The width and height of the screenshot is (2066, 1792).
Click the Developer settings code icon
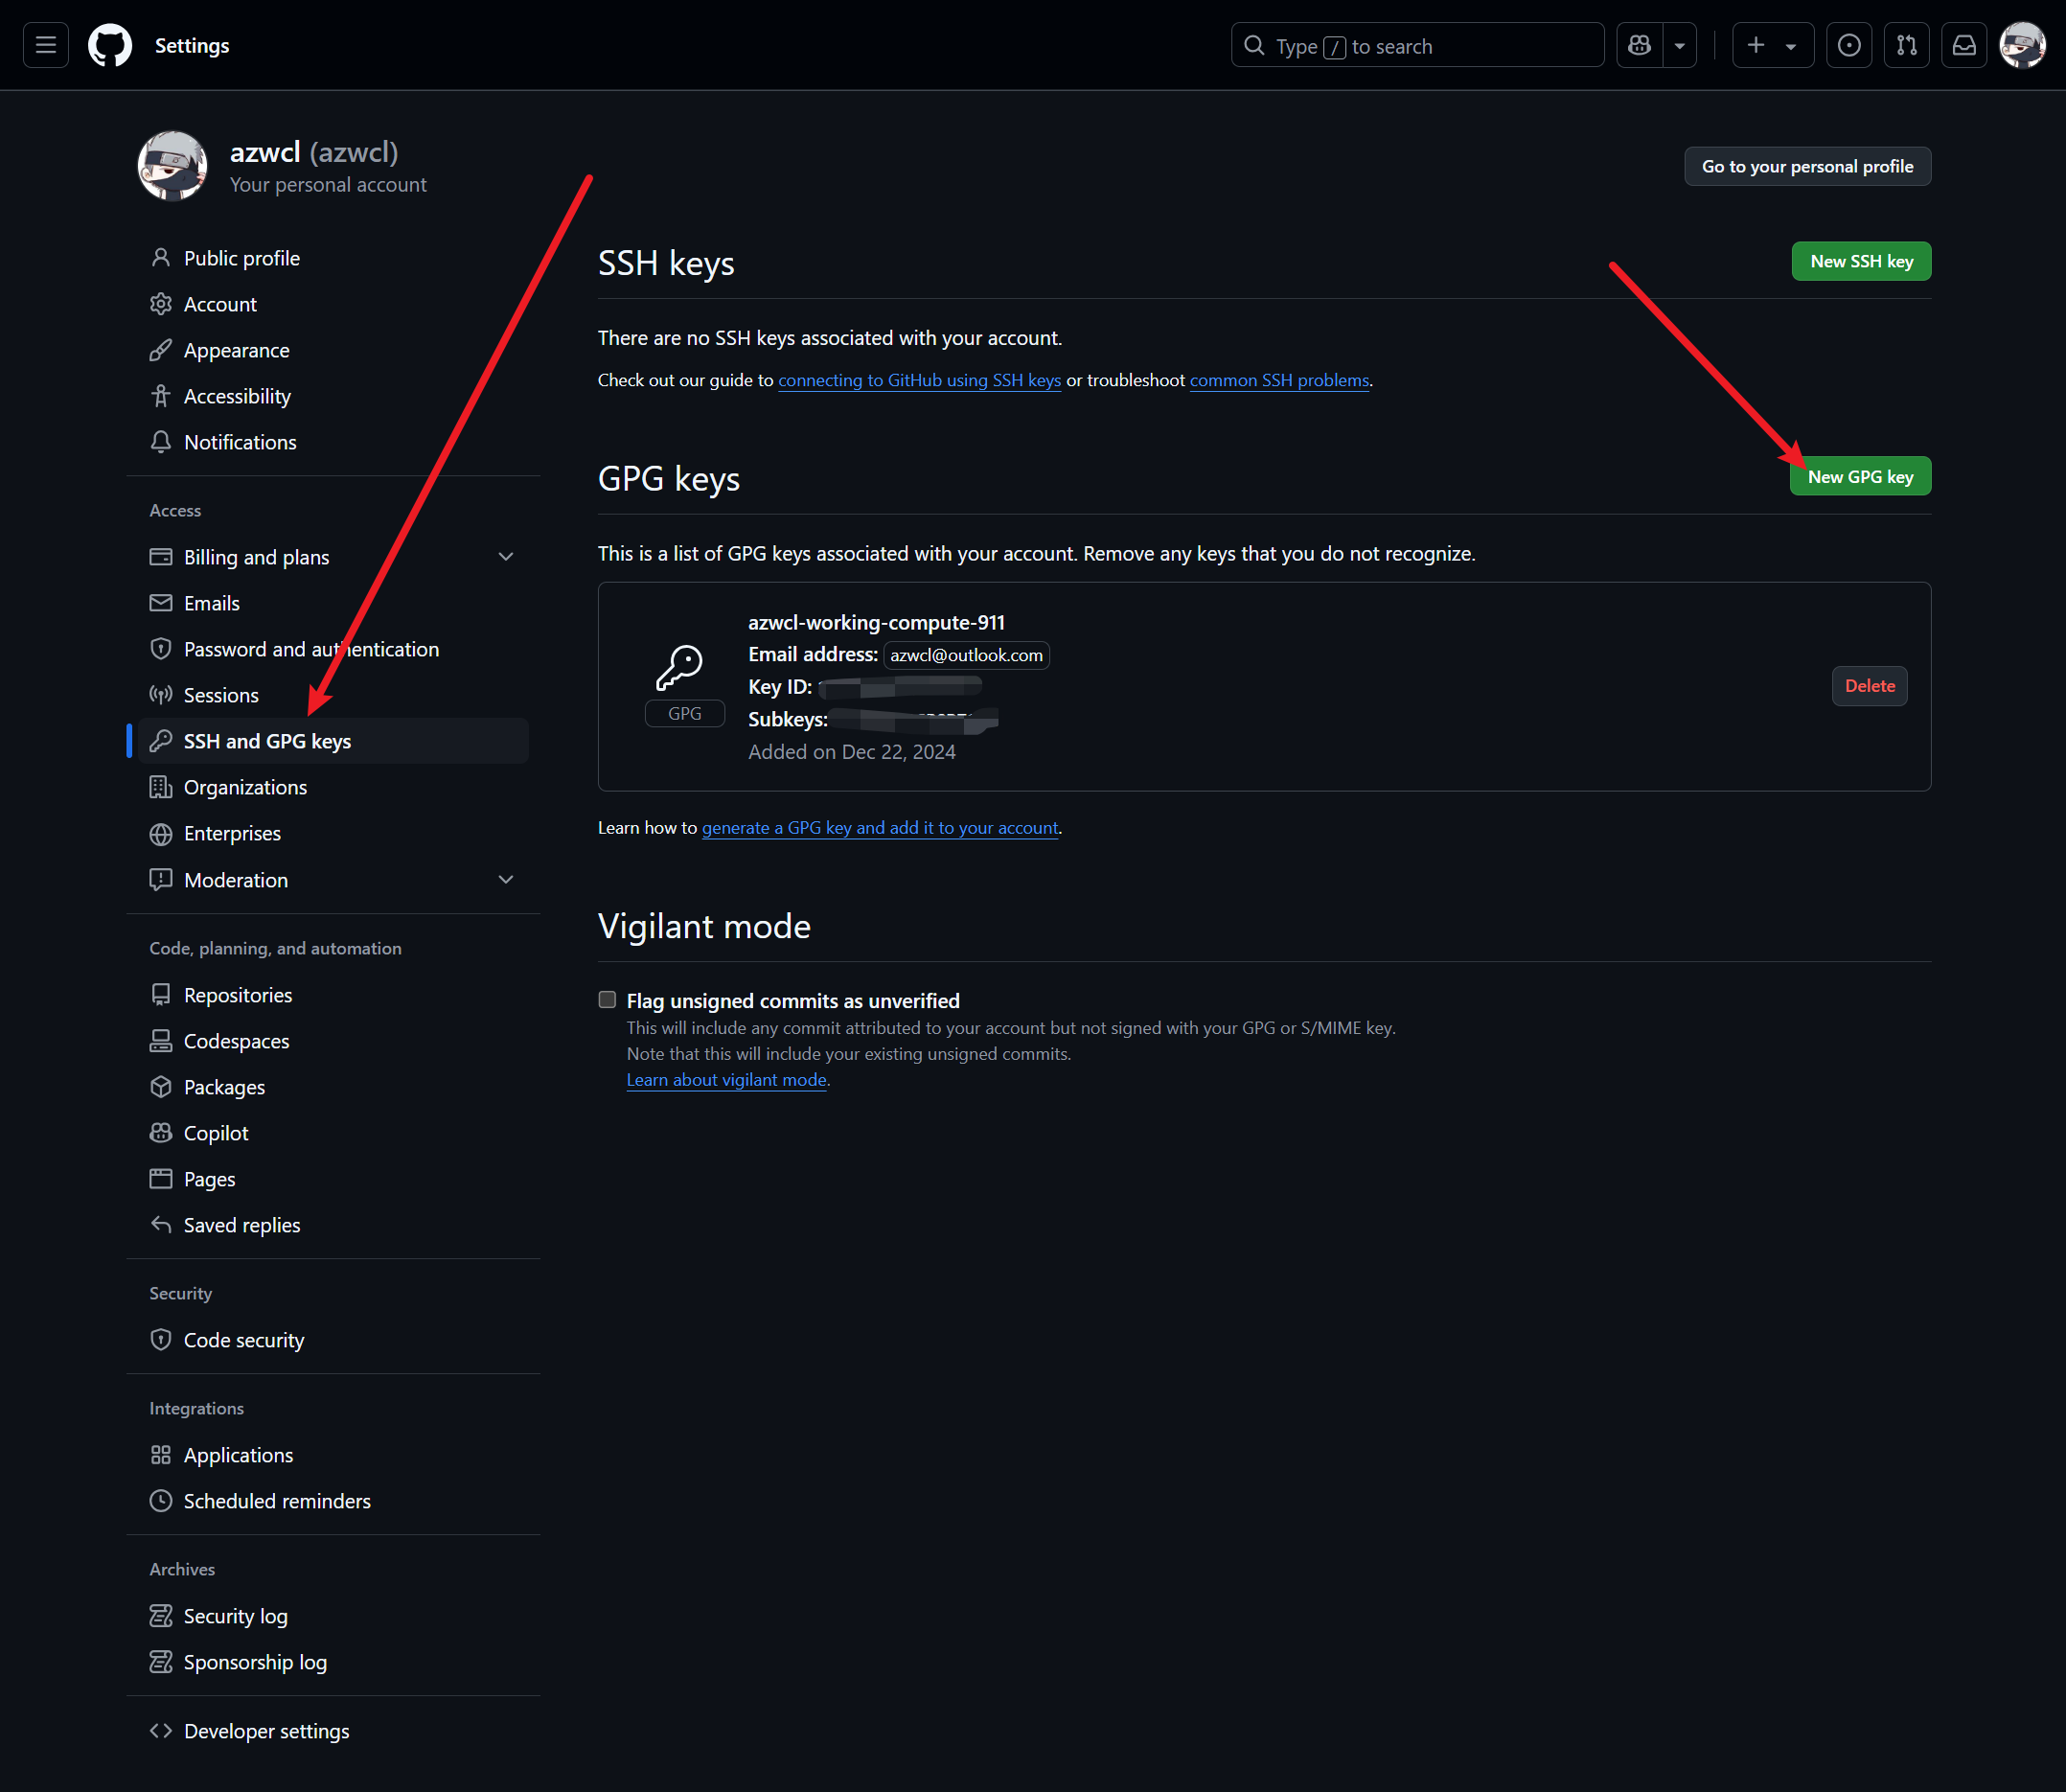(x=161, y=1731)
